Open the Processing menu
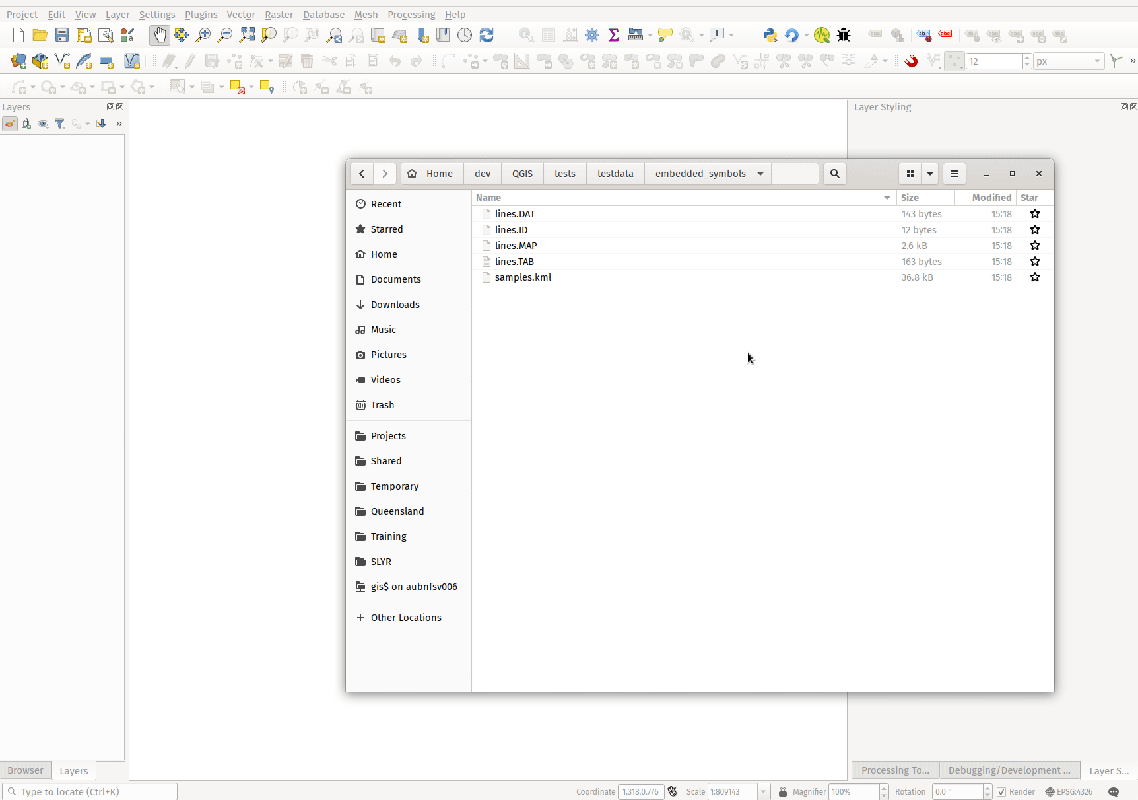 pos(410,15)
